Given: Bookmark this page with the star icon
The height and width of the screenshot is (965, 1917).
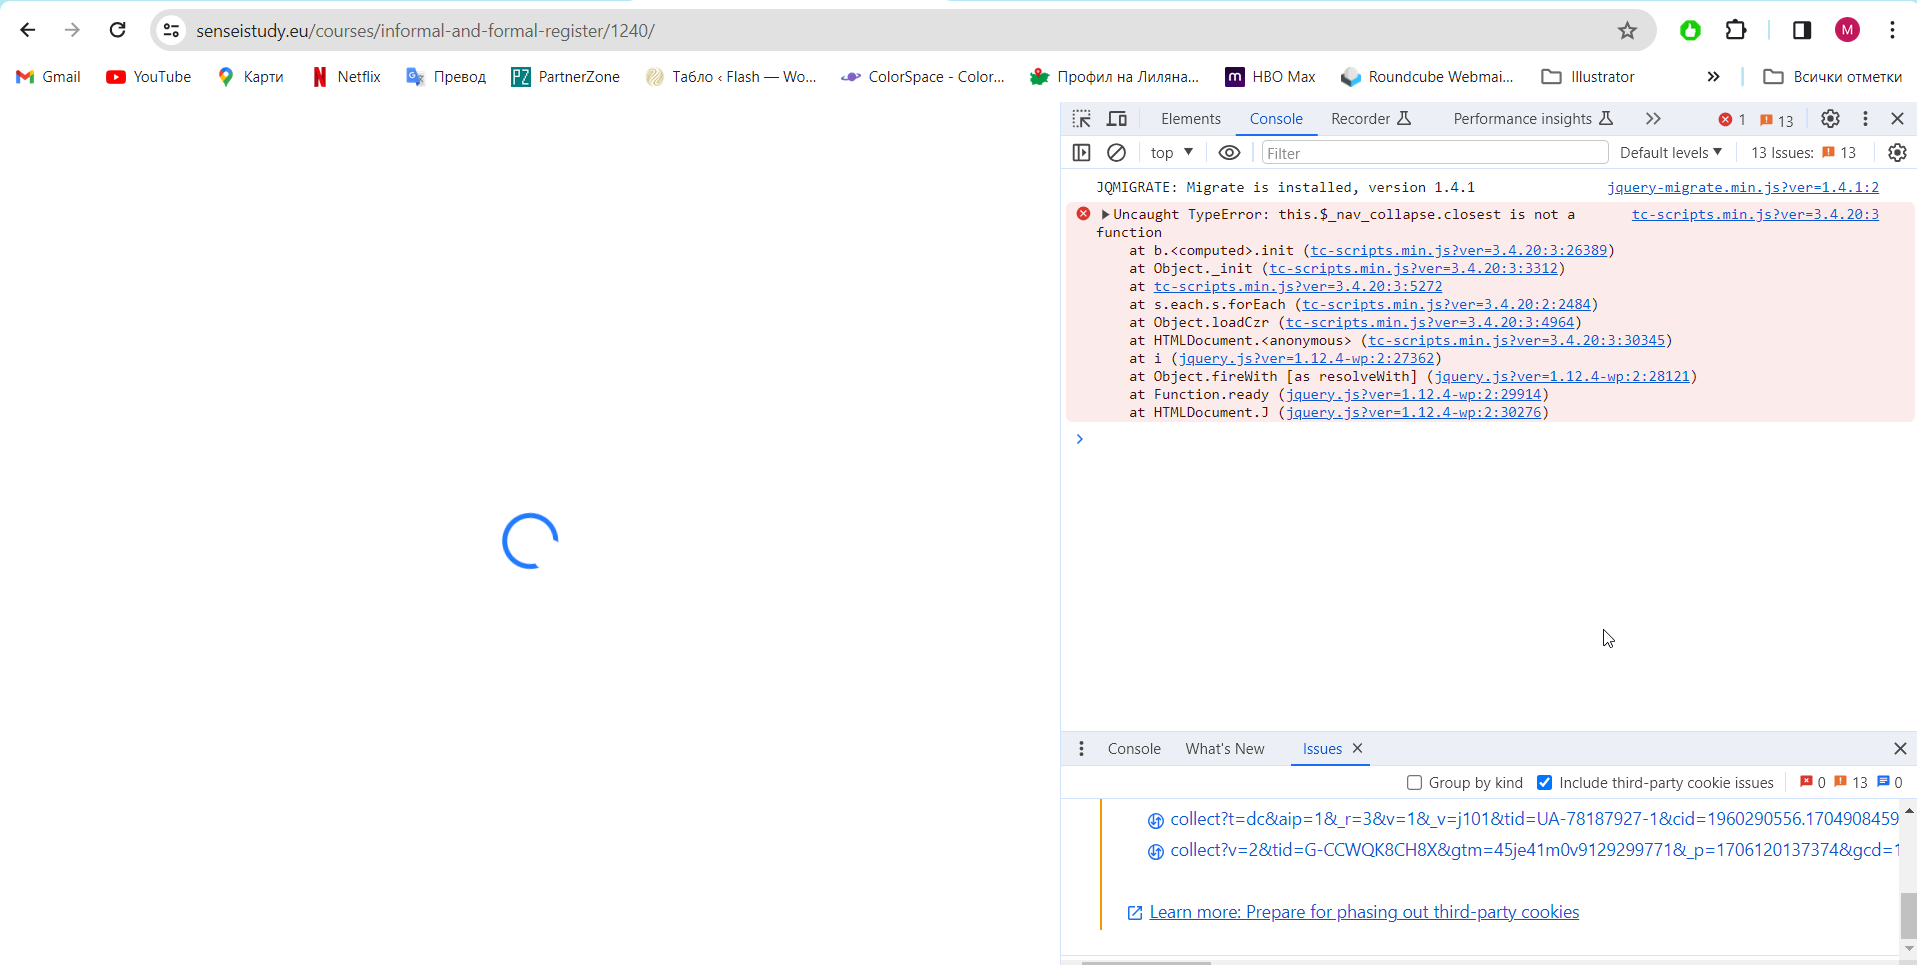Looking at the screenshot, I should click(x=1627, y=31).
